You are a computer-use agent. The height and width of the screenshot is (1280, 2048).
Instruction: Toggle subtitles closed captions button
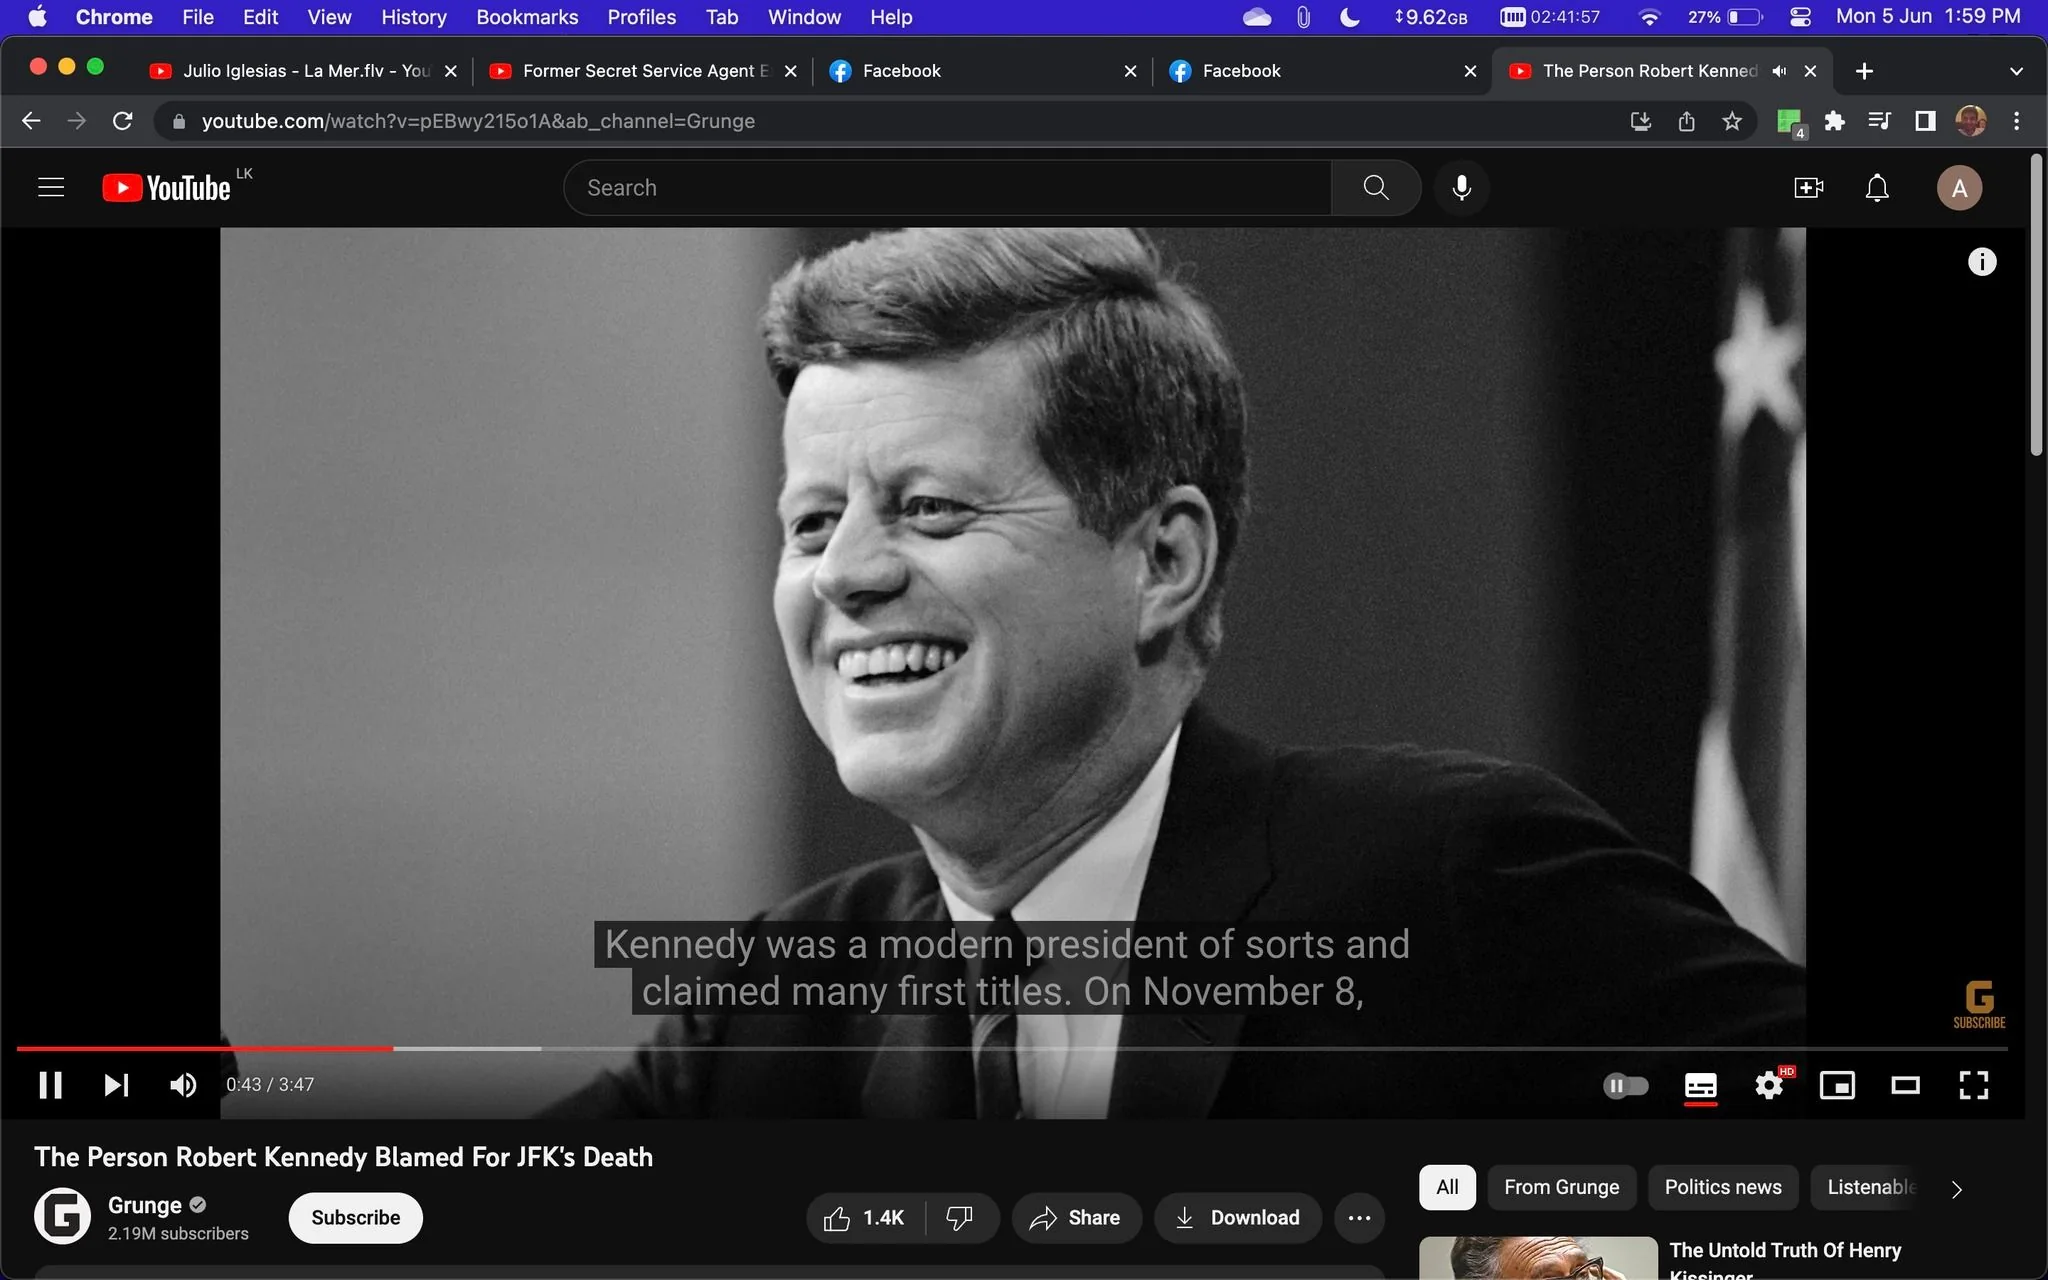click(x=1701, y=1085)
